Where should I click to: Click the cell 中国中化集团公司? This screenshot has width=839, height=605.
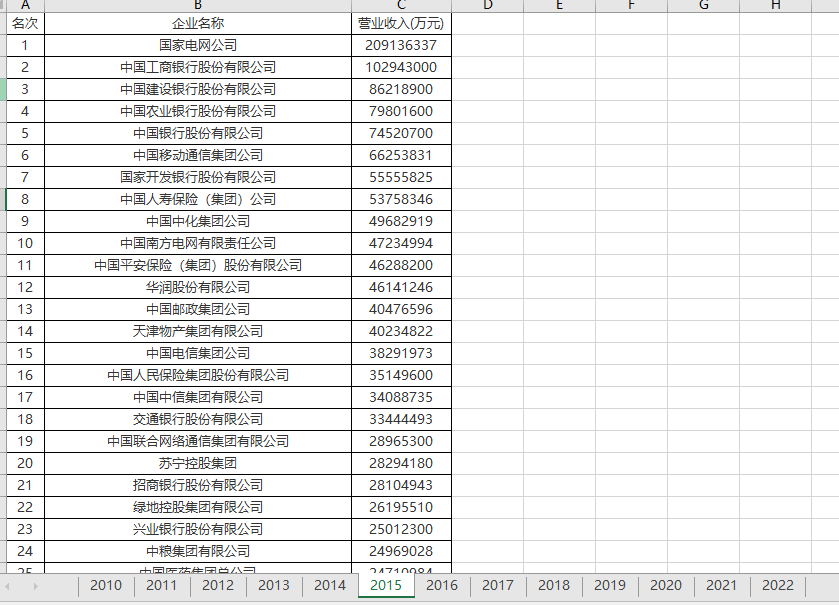[x=198, y=221]
